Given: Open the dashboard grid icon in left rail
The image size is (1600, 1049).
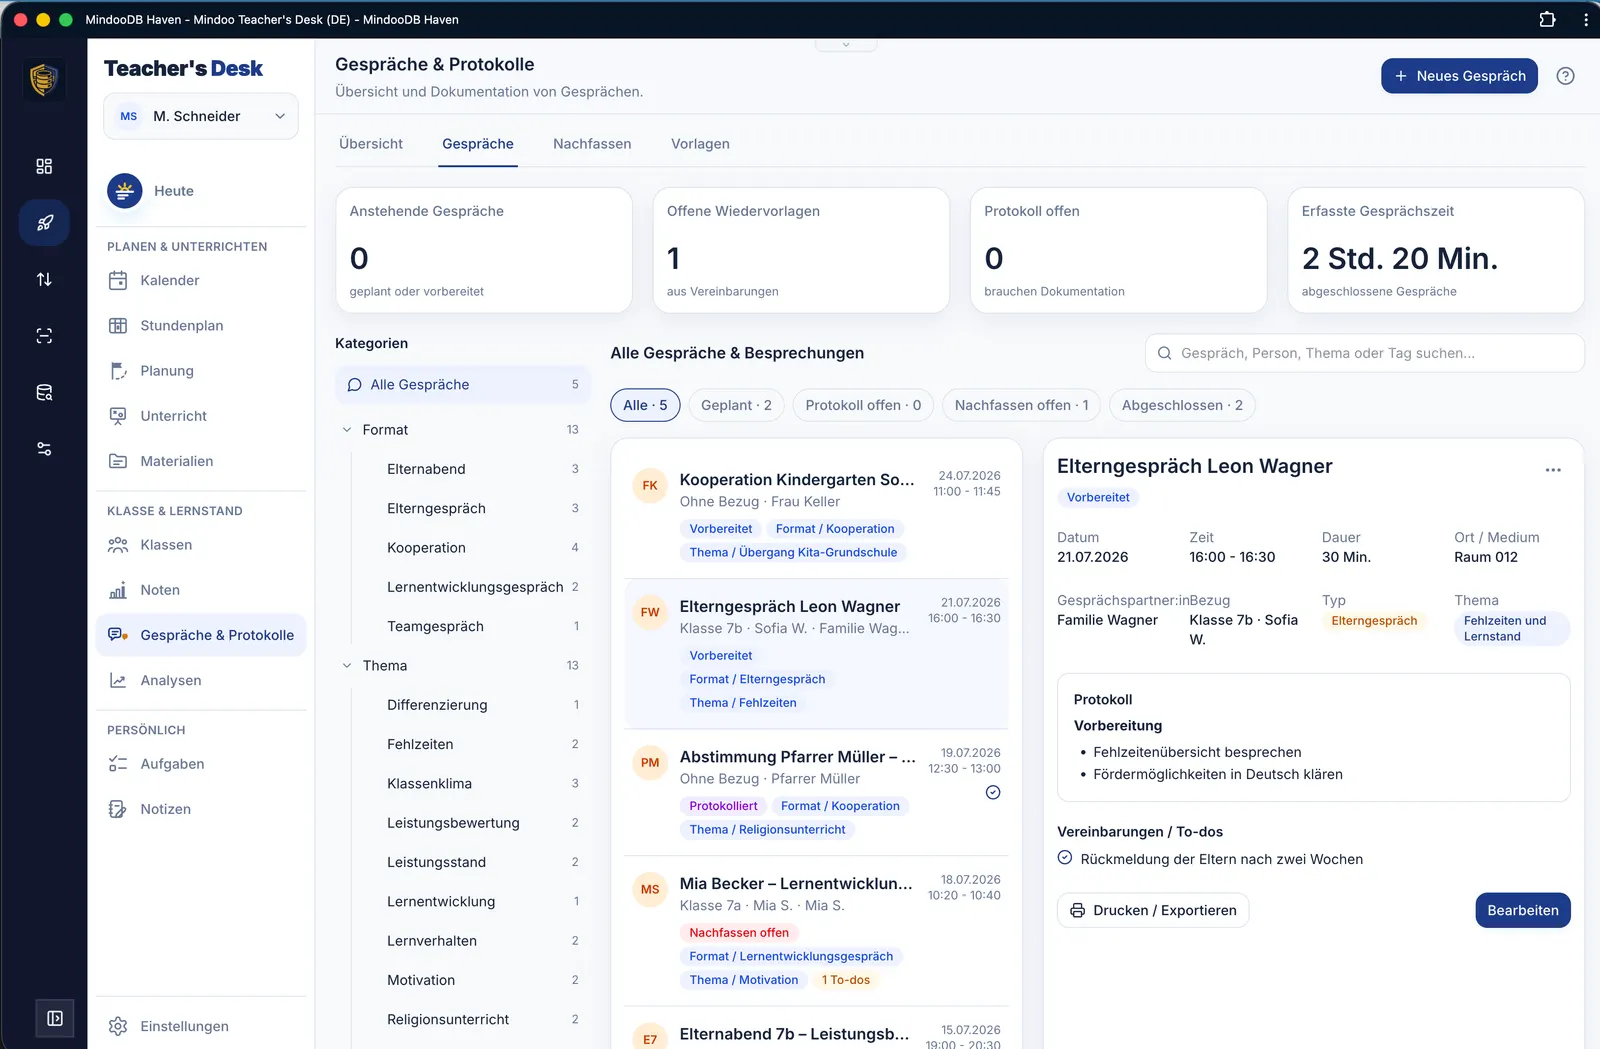Looking at the screenshot, I should coord(44,166).
